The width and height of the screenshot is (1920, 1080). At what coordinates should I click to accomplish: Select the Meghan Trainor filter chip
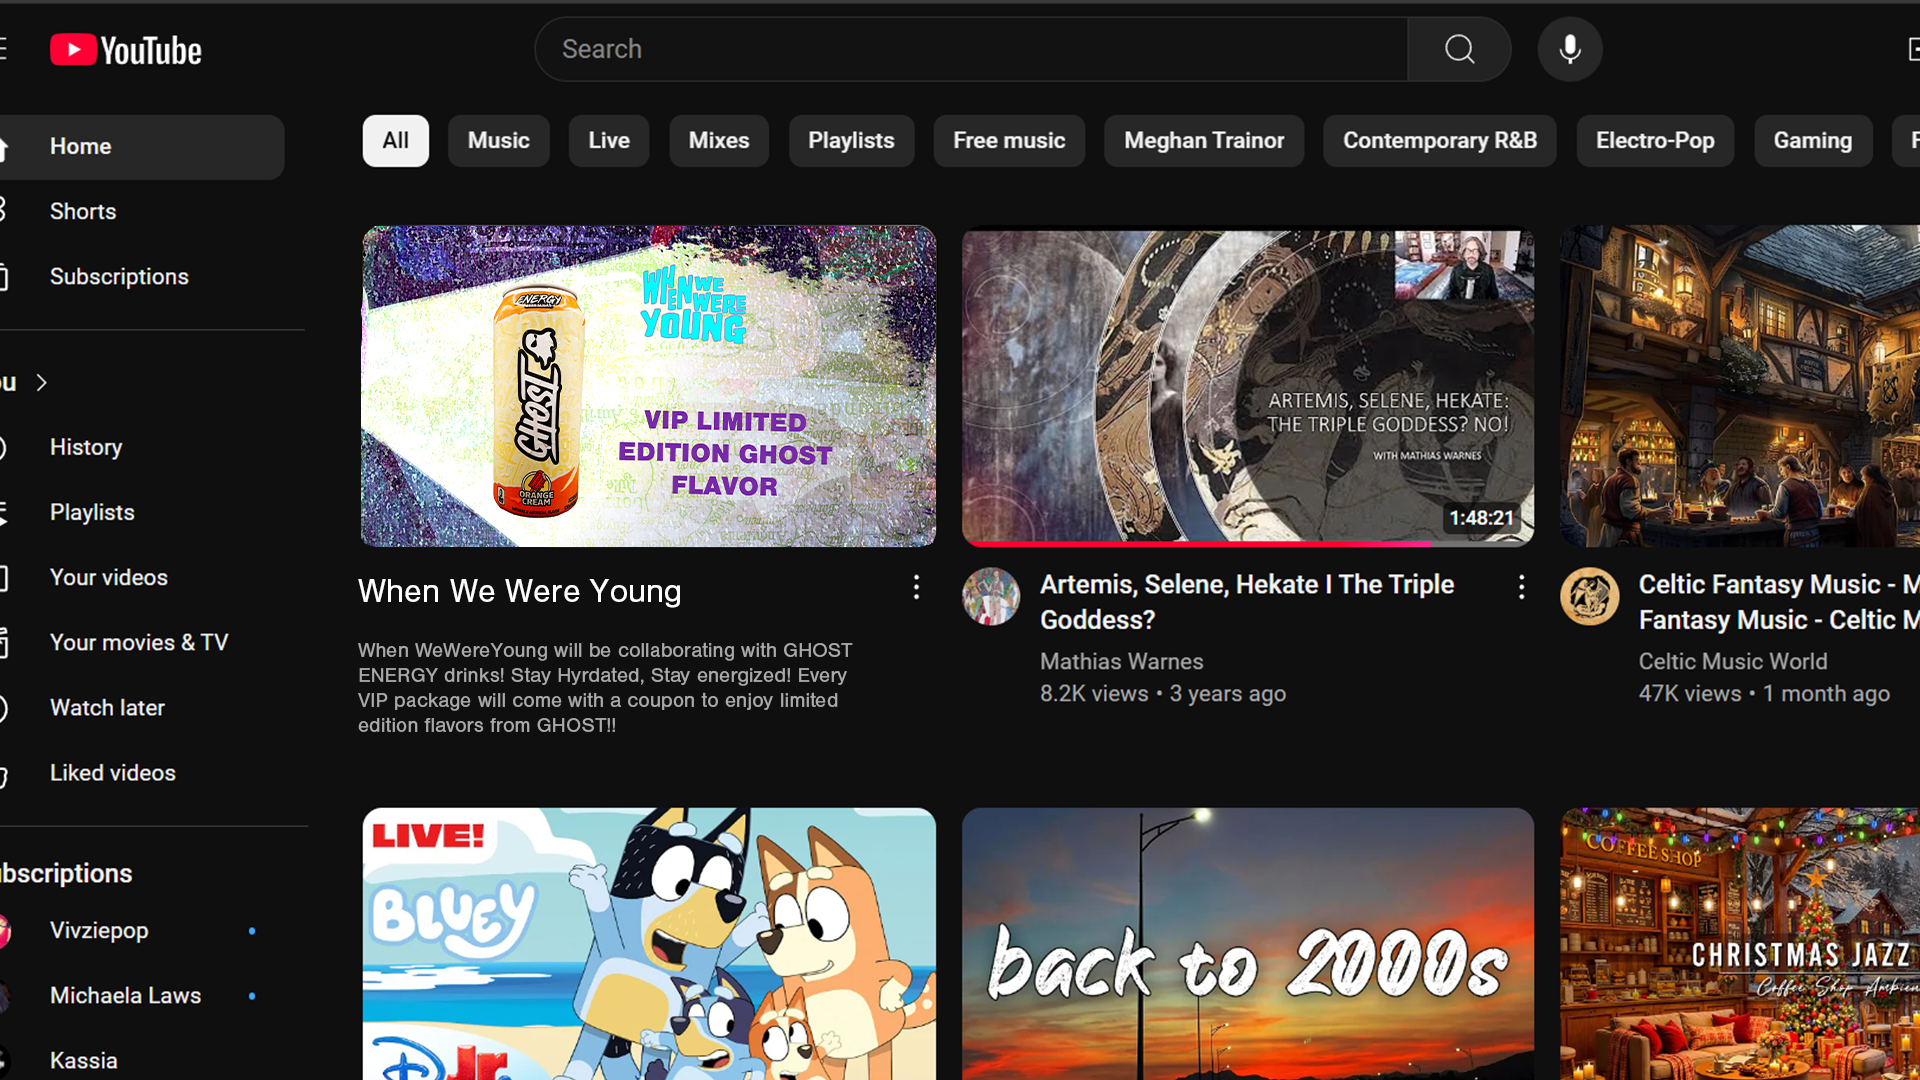[1204, 141]
